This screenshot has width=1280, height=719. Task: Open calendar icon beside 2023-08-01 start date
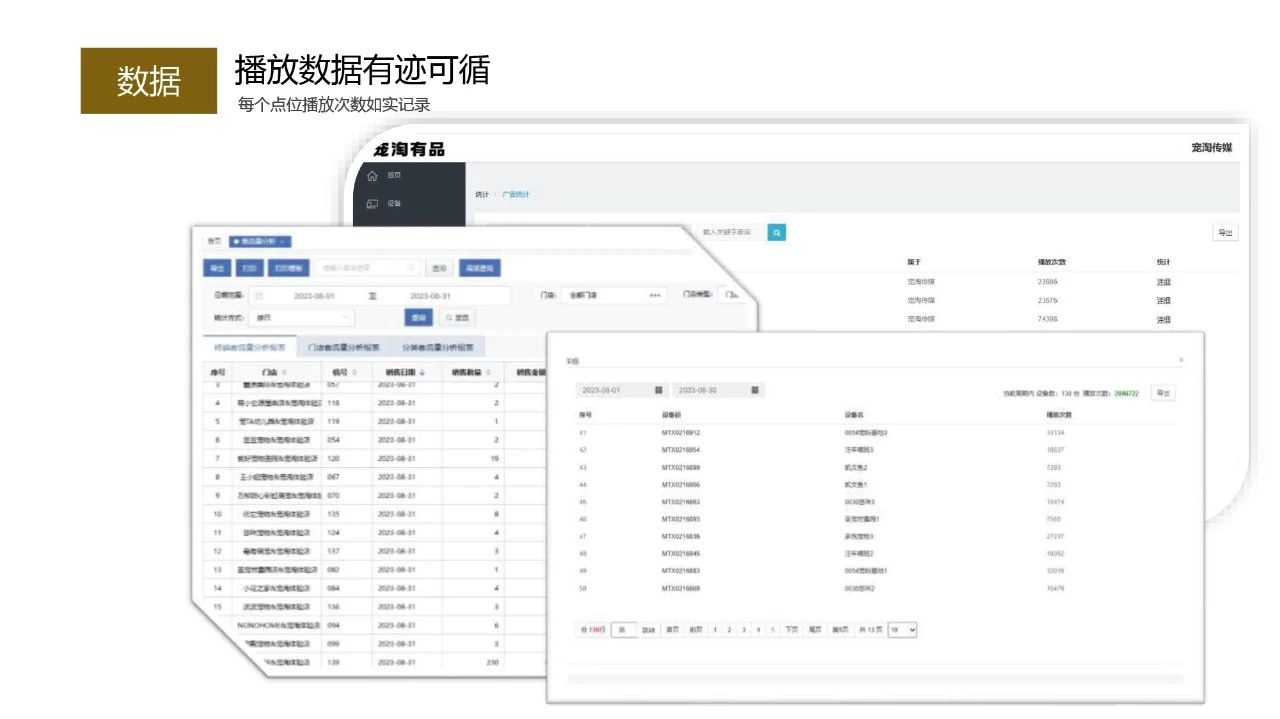tap(658, 390)
